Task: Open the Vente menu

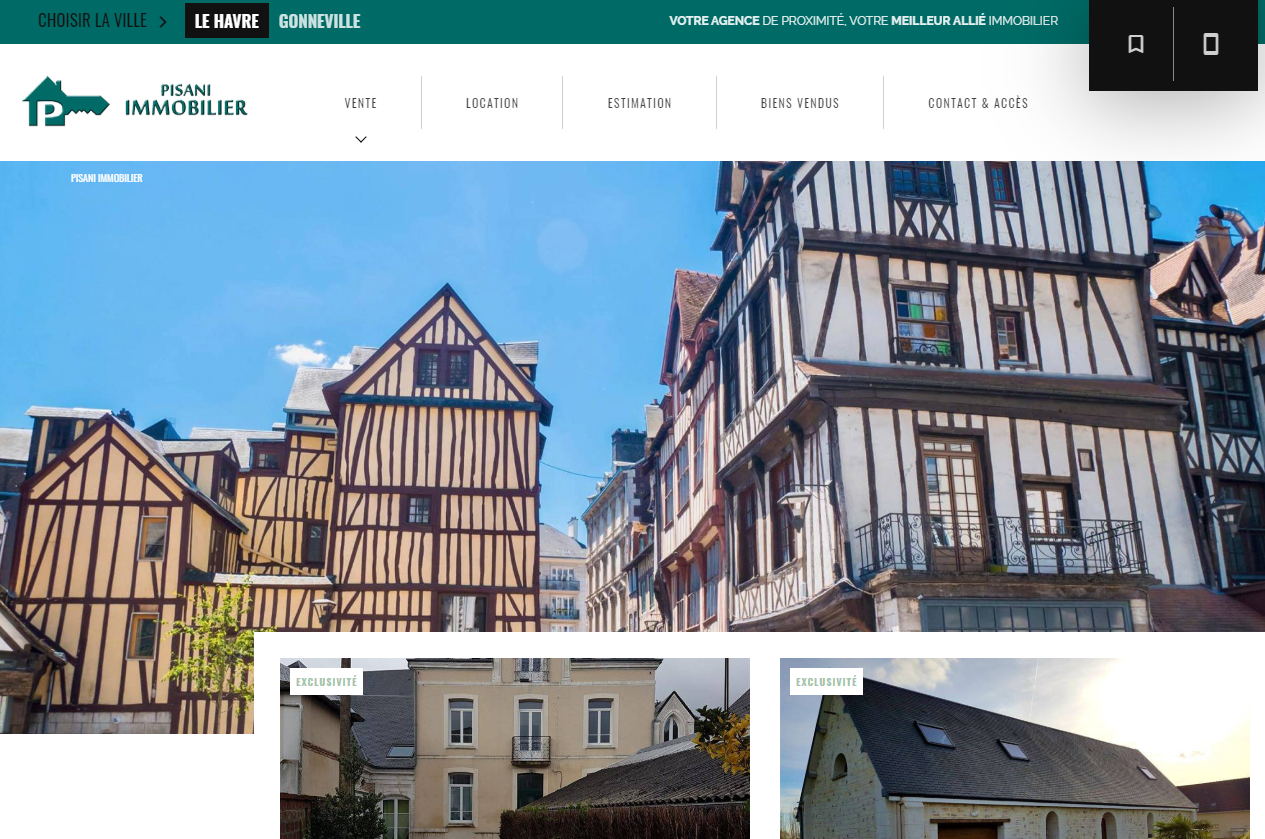Action: coord(361,103)
